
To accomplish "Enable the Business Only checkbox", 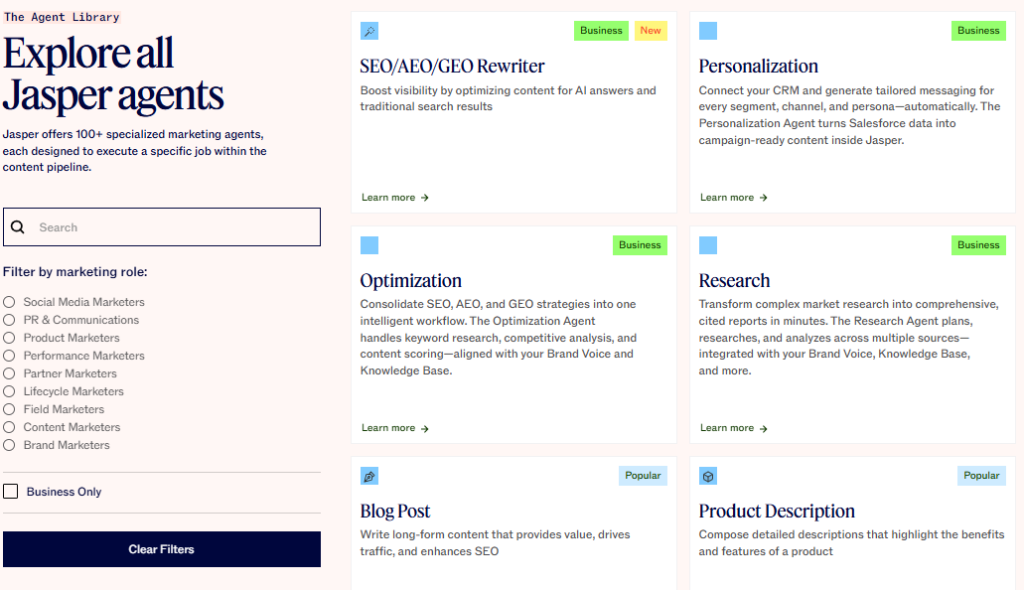I will tap(11, 491).
